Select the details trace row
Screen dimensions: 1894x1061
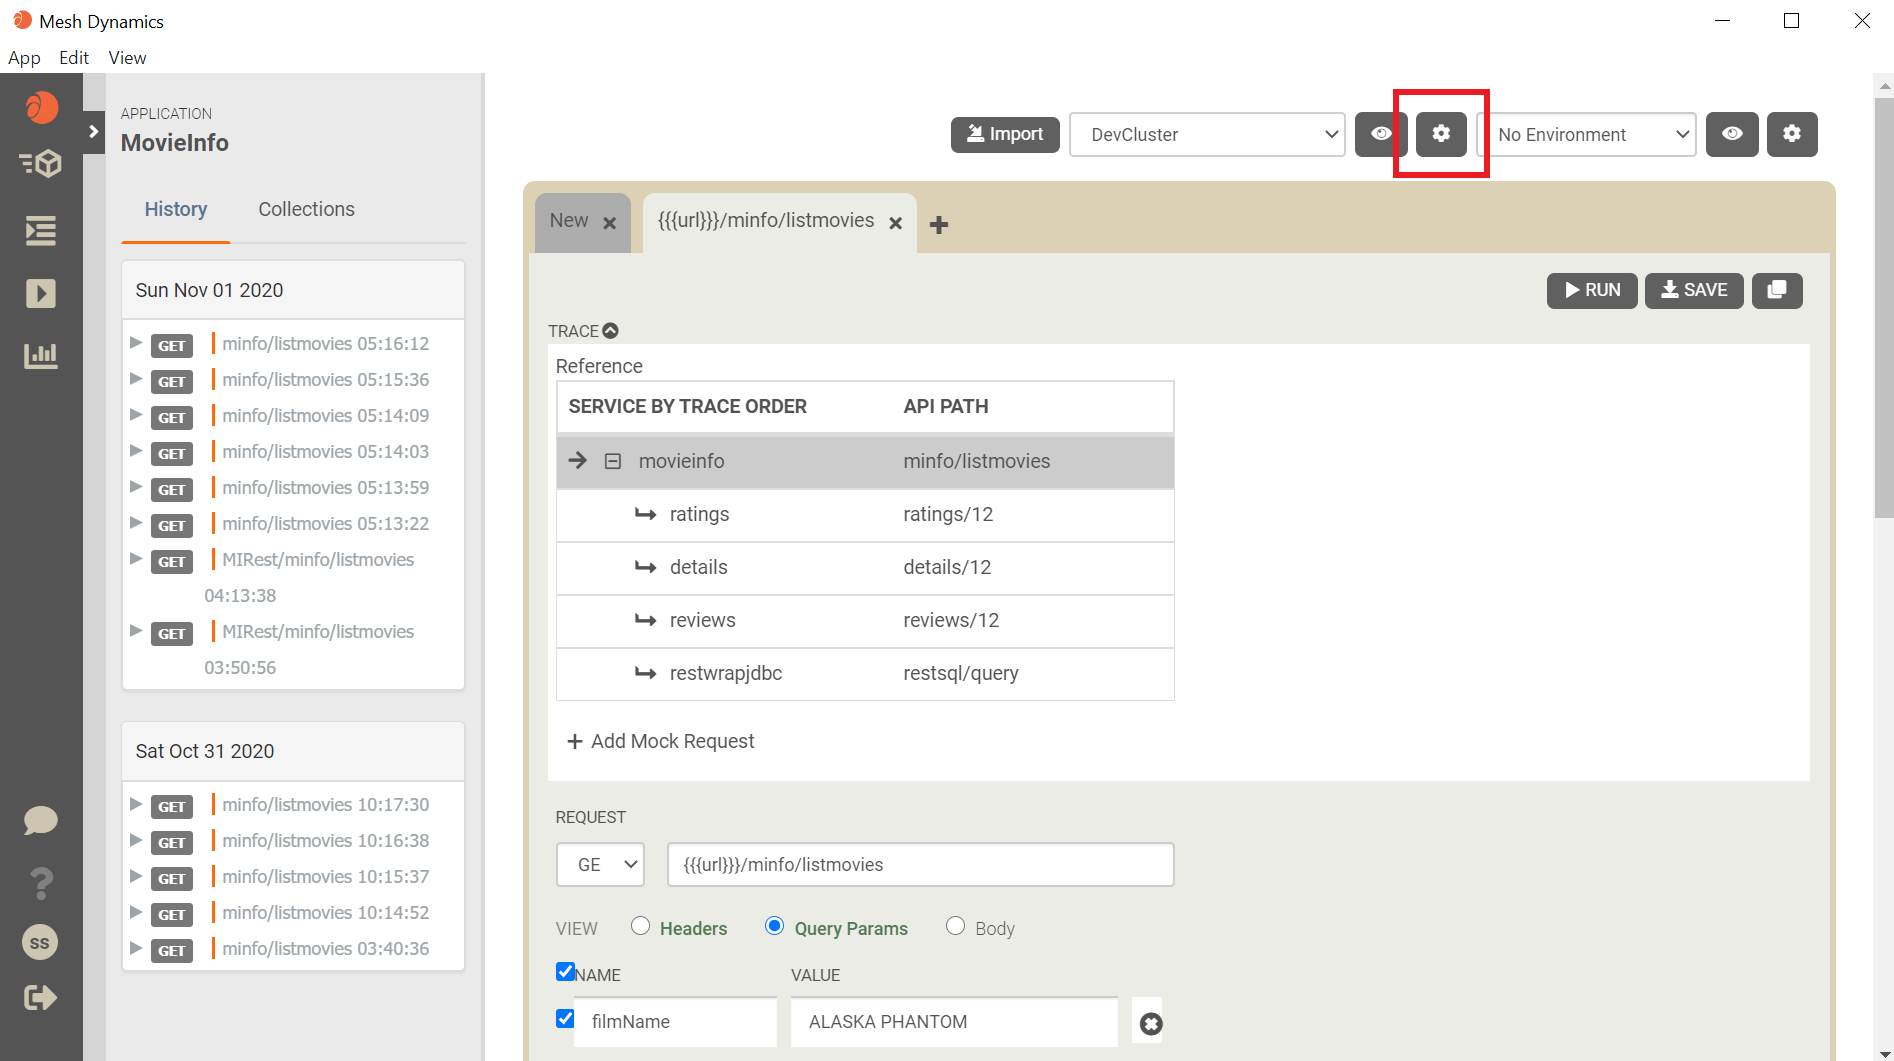(x=865, y=568)
